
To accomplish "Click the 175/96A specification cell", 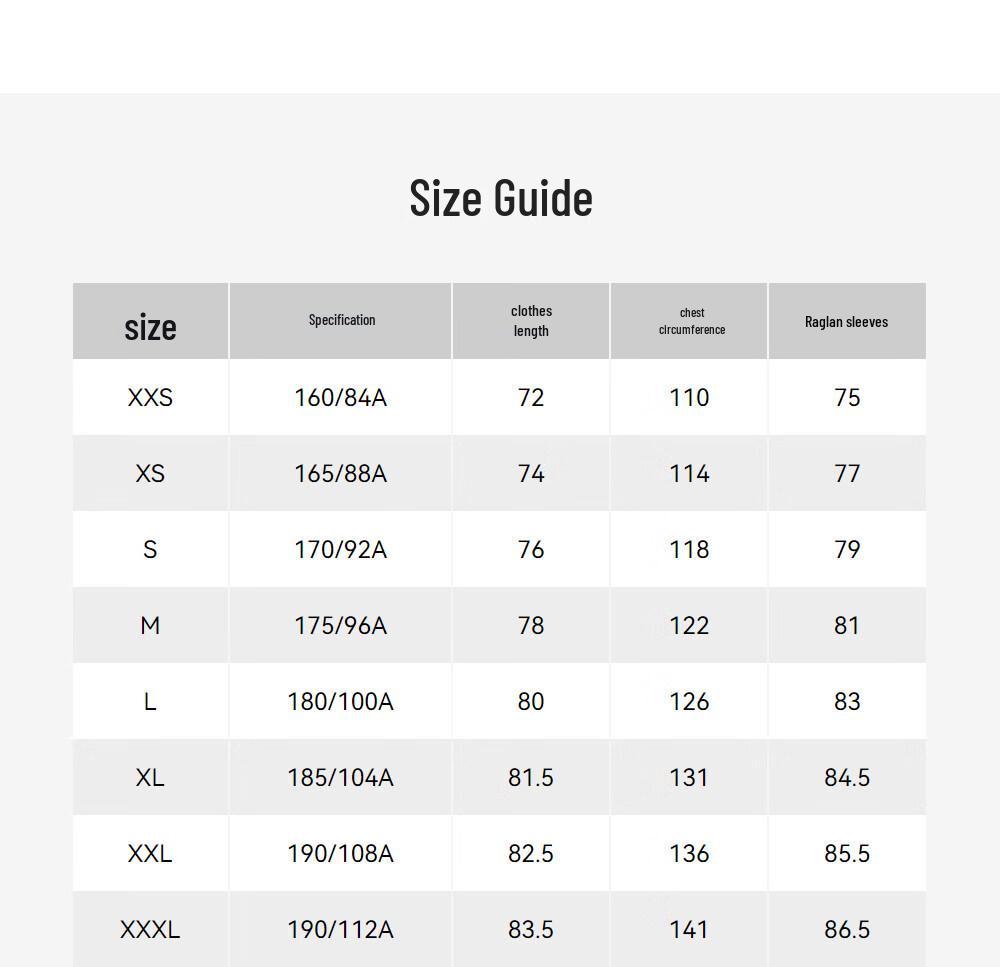I will pos(341,625).
